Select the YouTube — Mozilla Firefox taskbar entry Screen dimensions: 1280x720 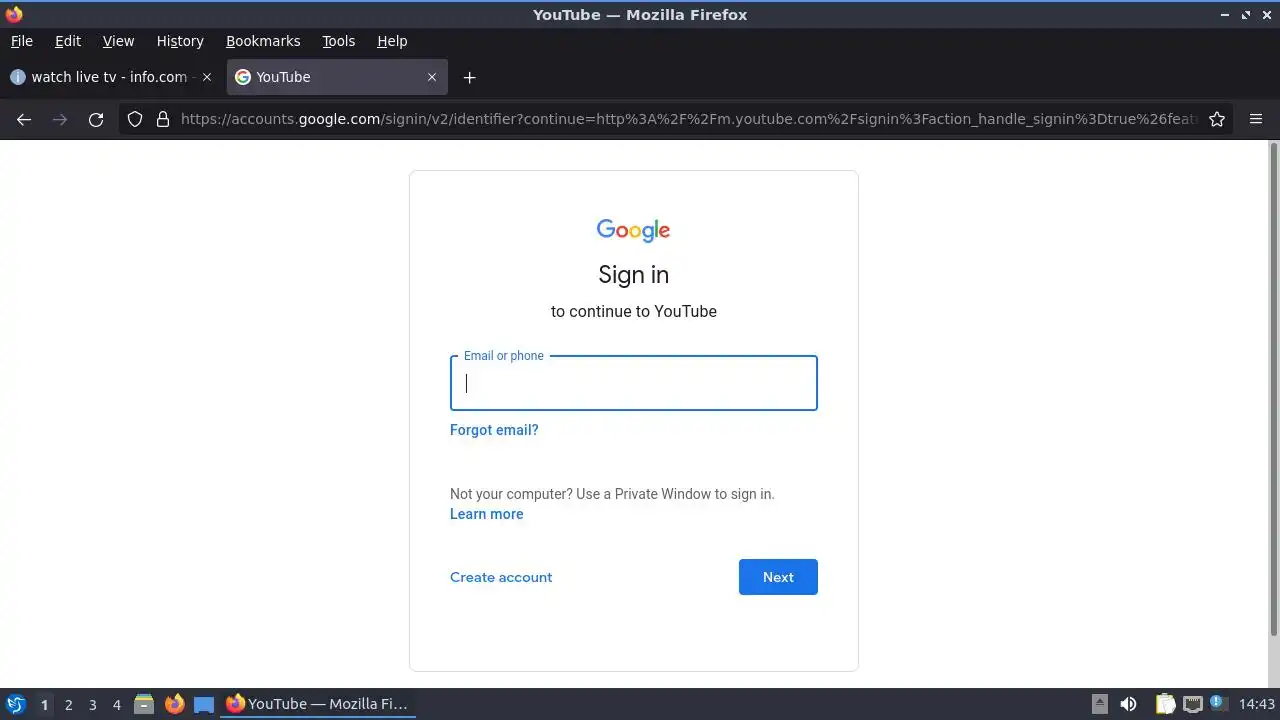318,704
